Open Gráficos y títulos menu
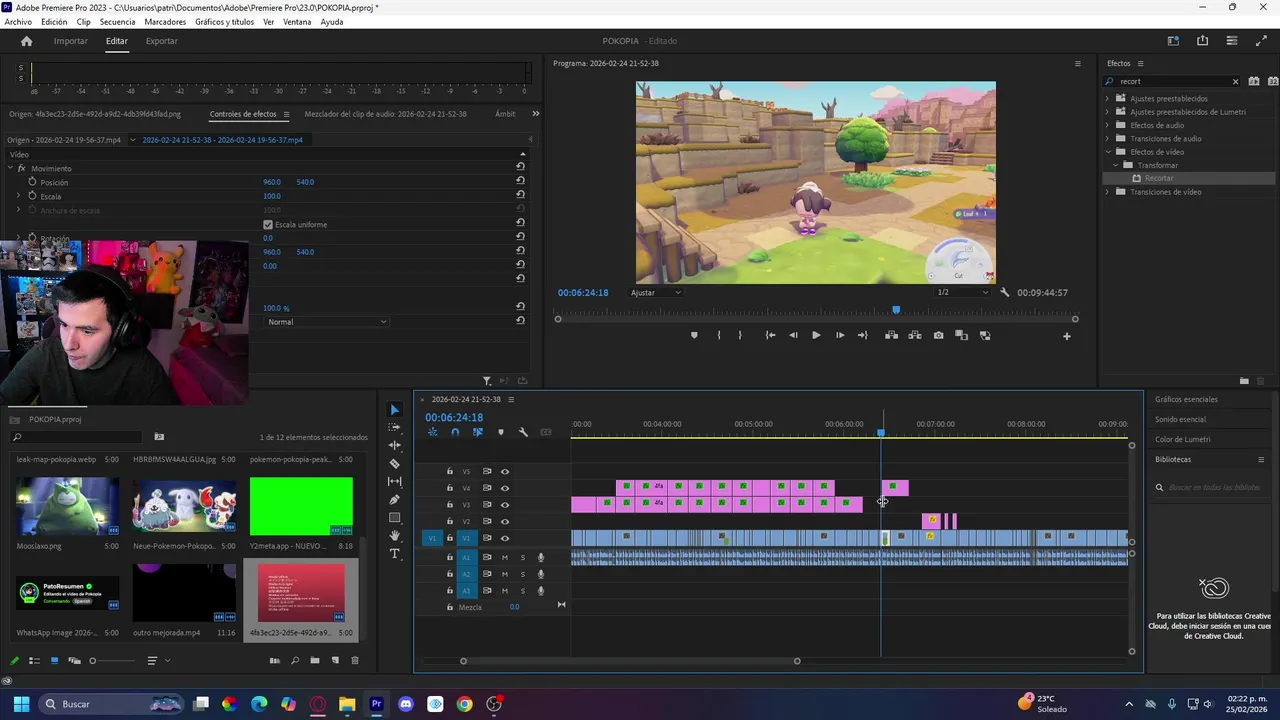The image size is (1280, 720). 224,21
